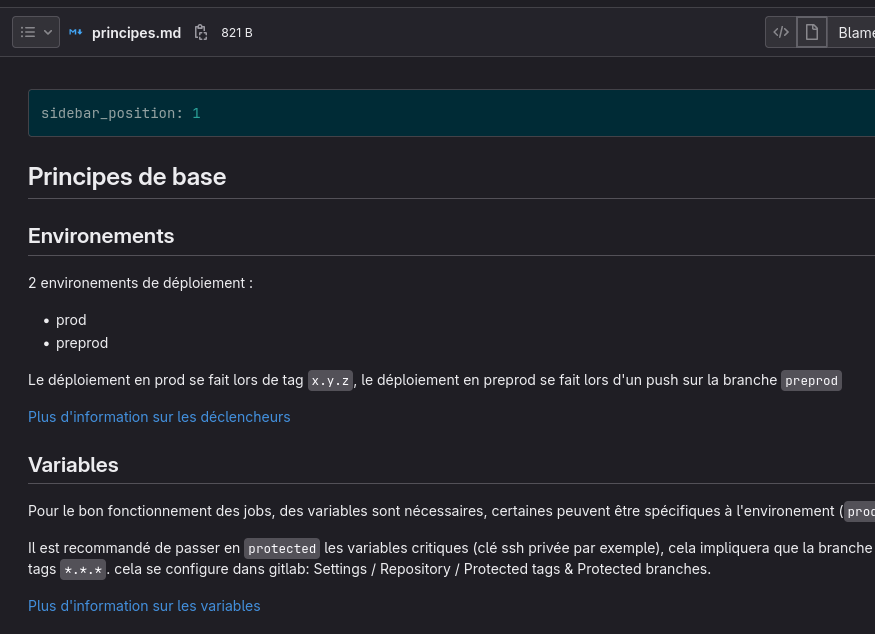The image size is (875, 634).
Task: Open the Blame view
Action: (x=855, y=33)
